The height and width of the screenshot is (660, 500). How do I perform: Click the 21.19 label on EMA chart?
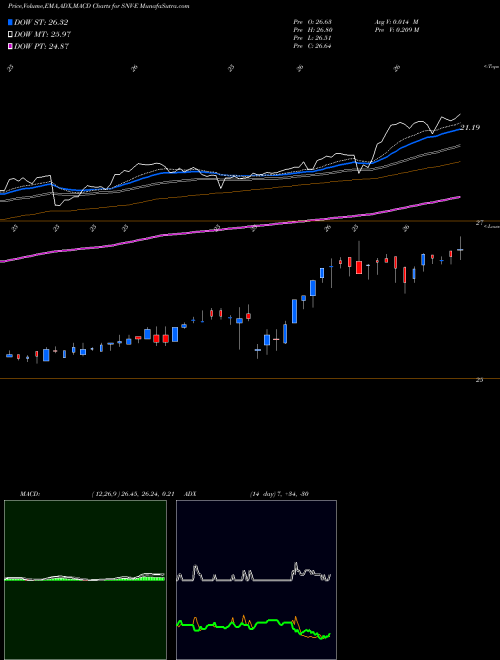point(470,128)
